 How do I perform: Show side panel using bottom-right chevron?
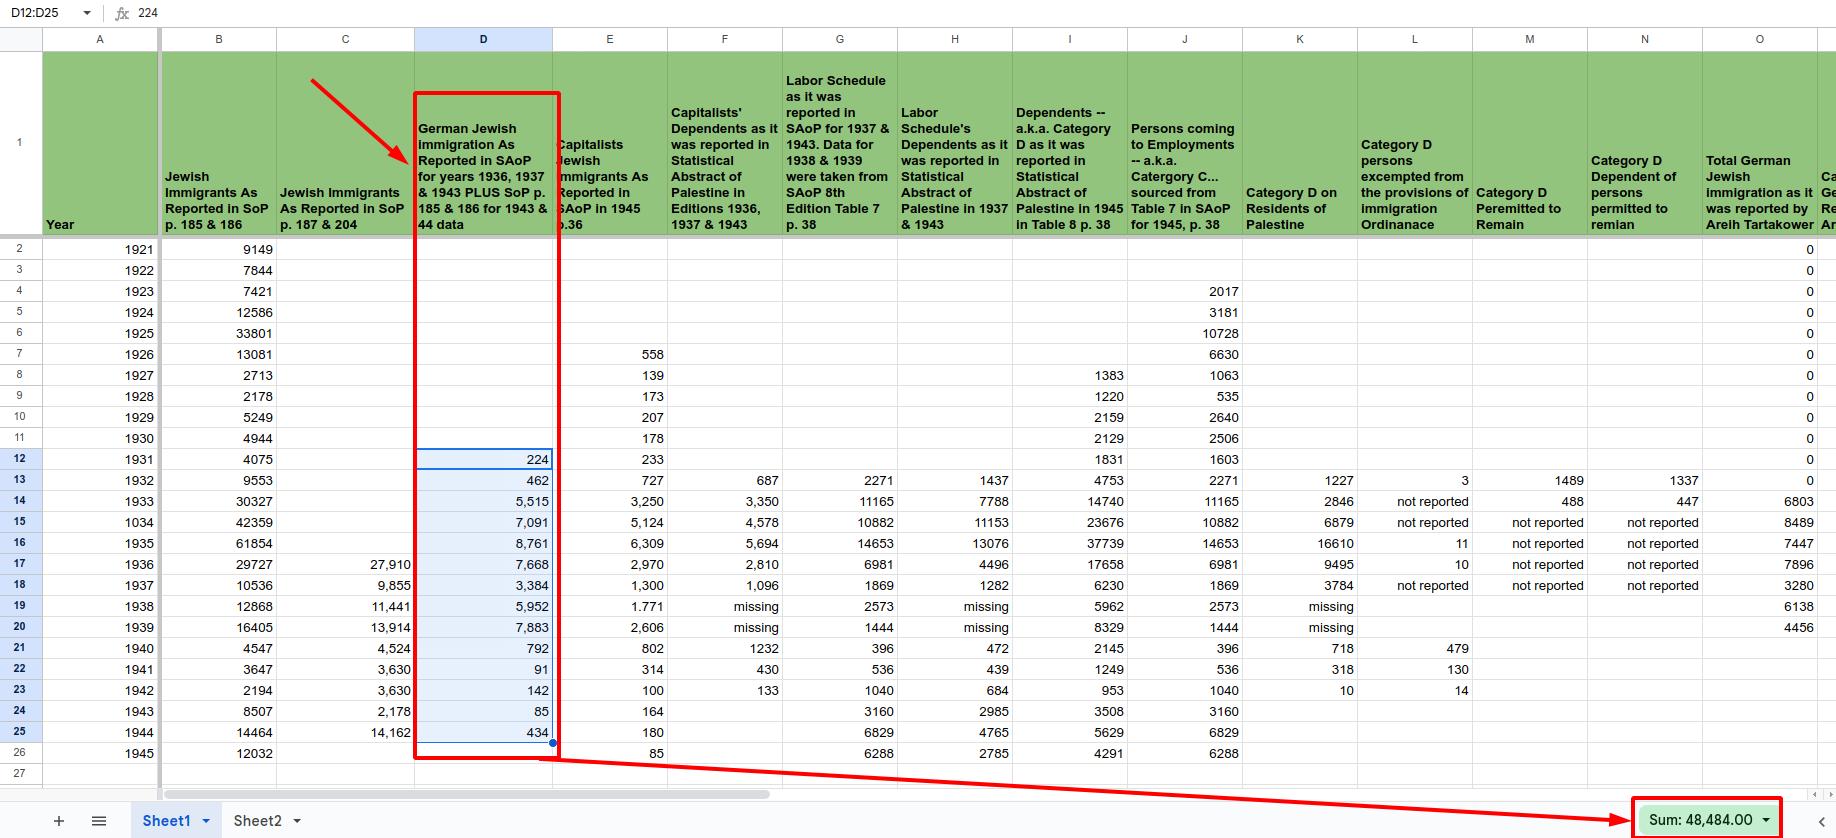1821,821
